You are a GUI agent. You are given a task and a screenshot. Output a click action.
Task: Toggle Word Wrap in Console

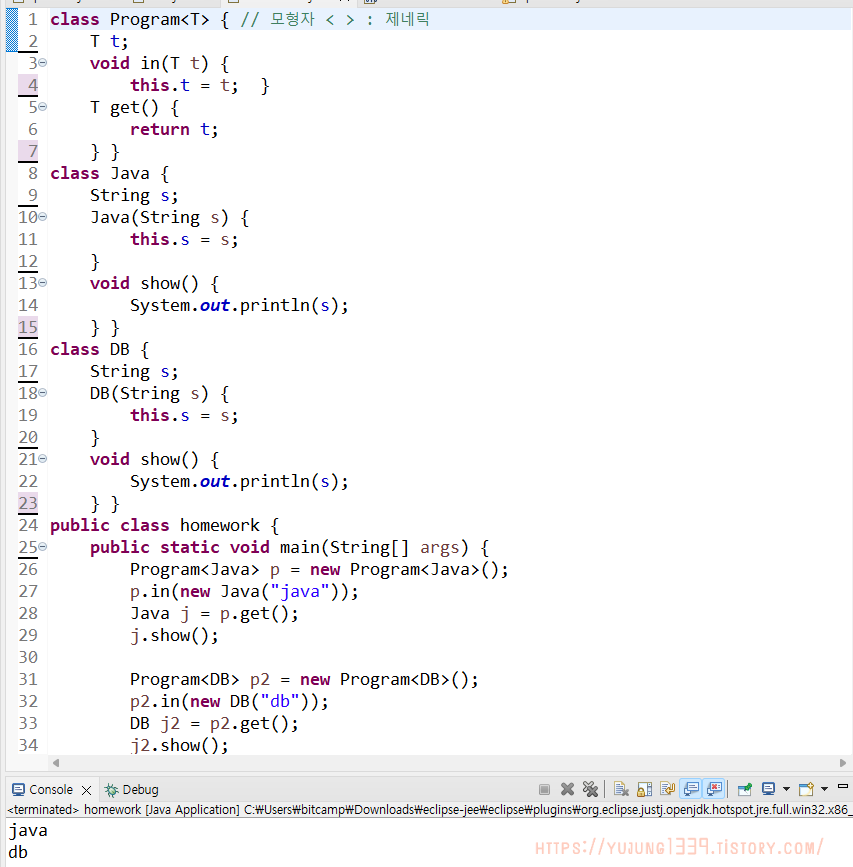pos(667,789)
